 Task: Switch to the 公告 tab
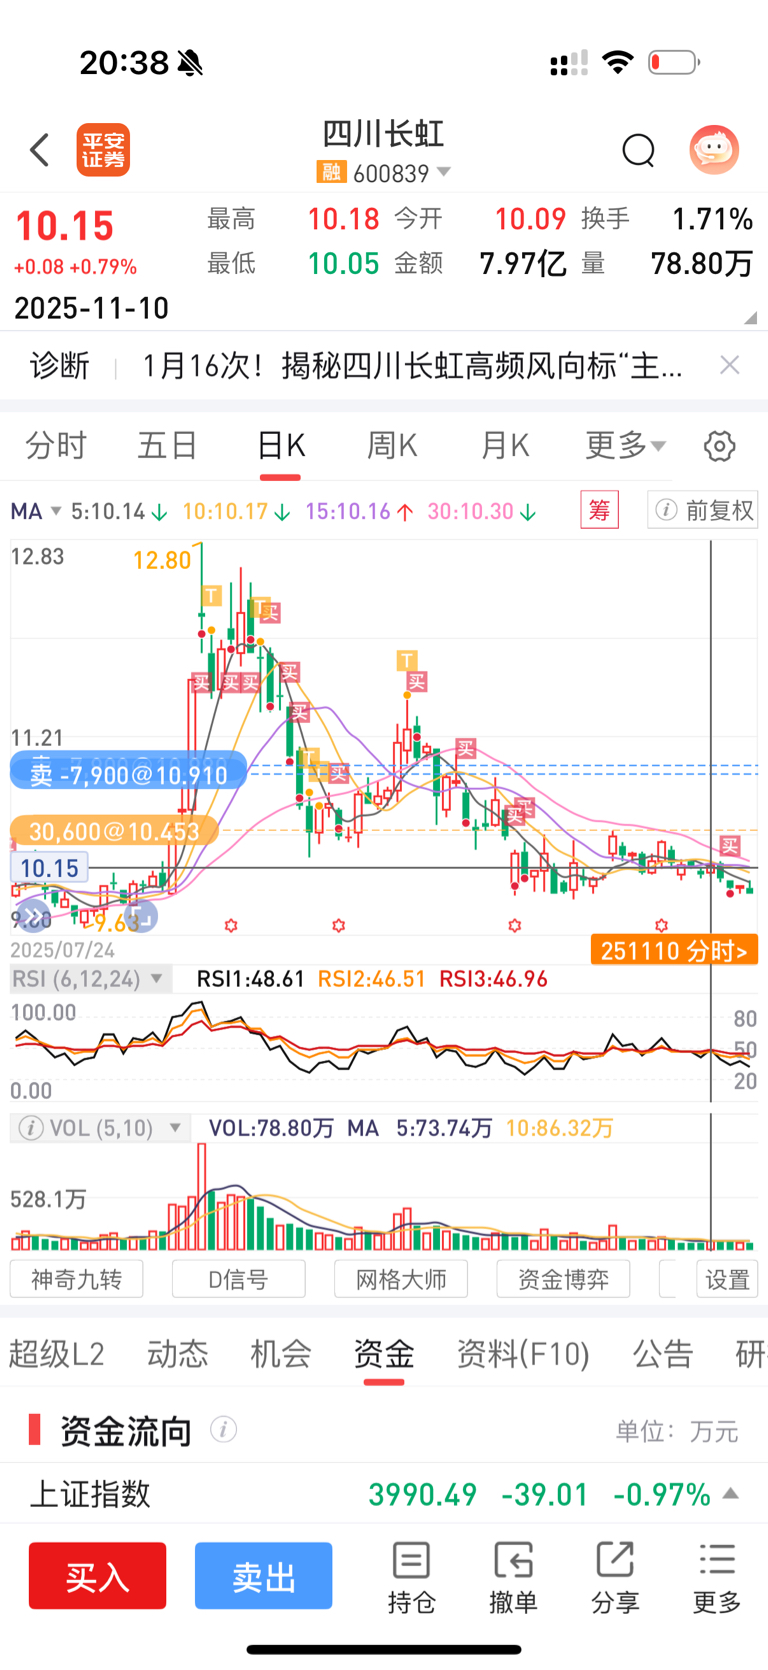pos(663,1354)
